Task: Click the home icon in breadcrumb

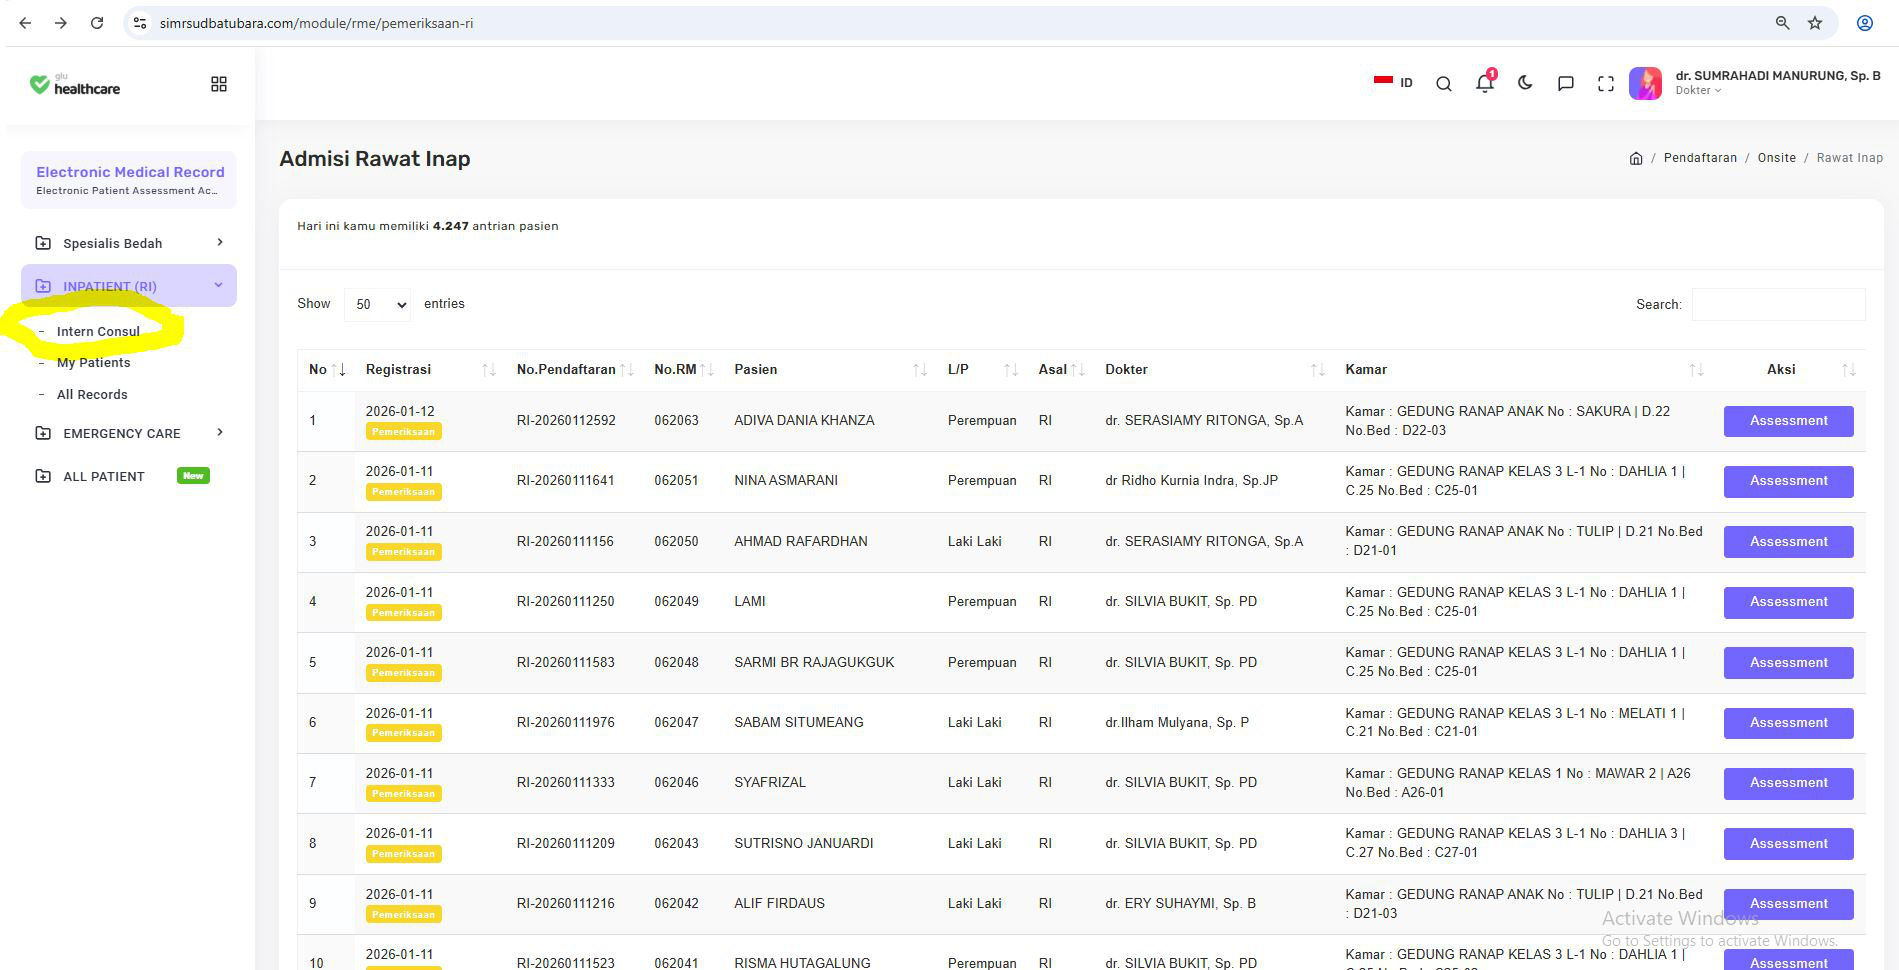Action: [x=1636, y=158]
